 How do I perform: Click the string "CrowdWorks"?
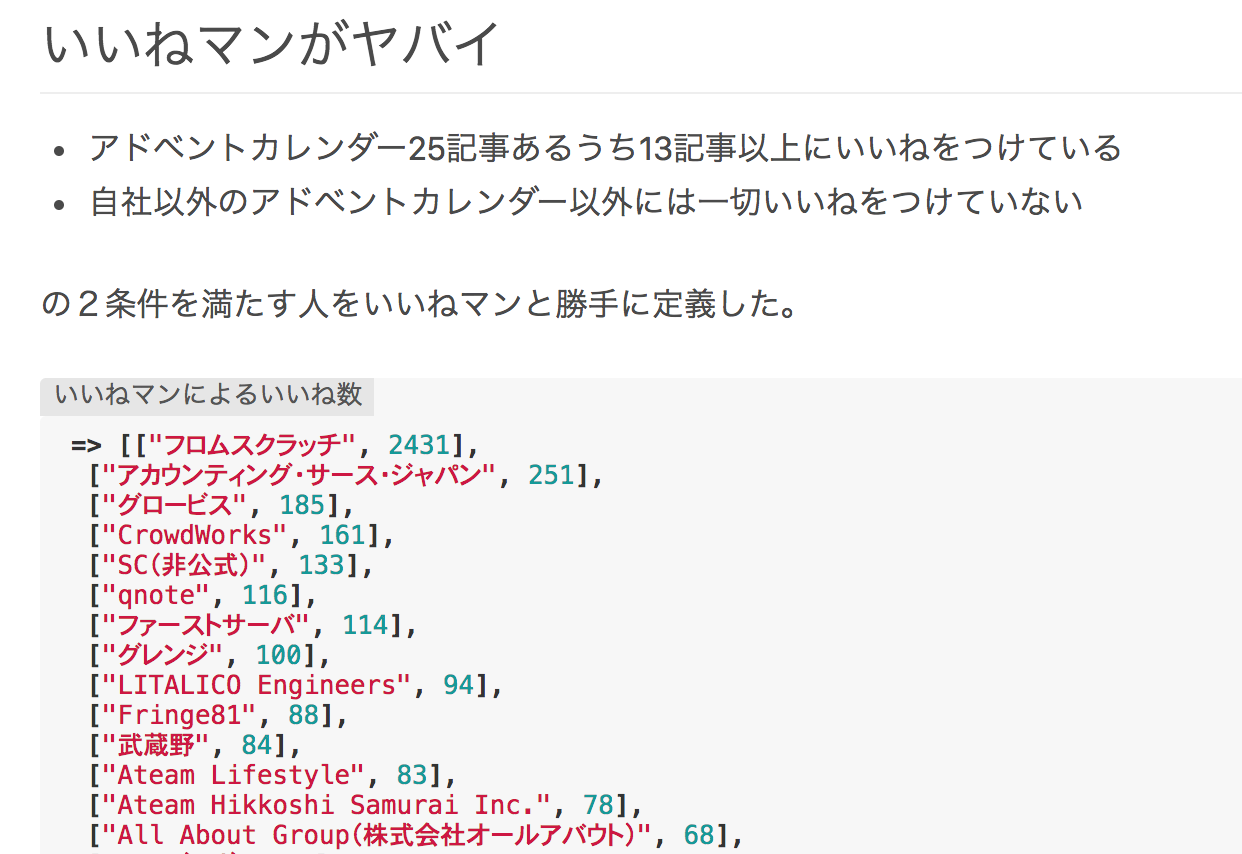tap(194, 535)
